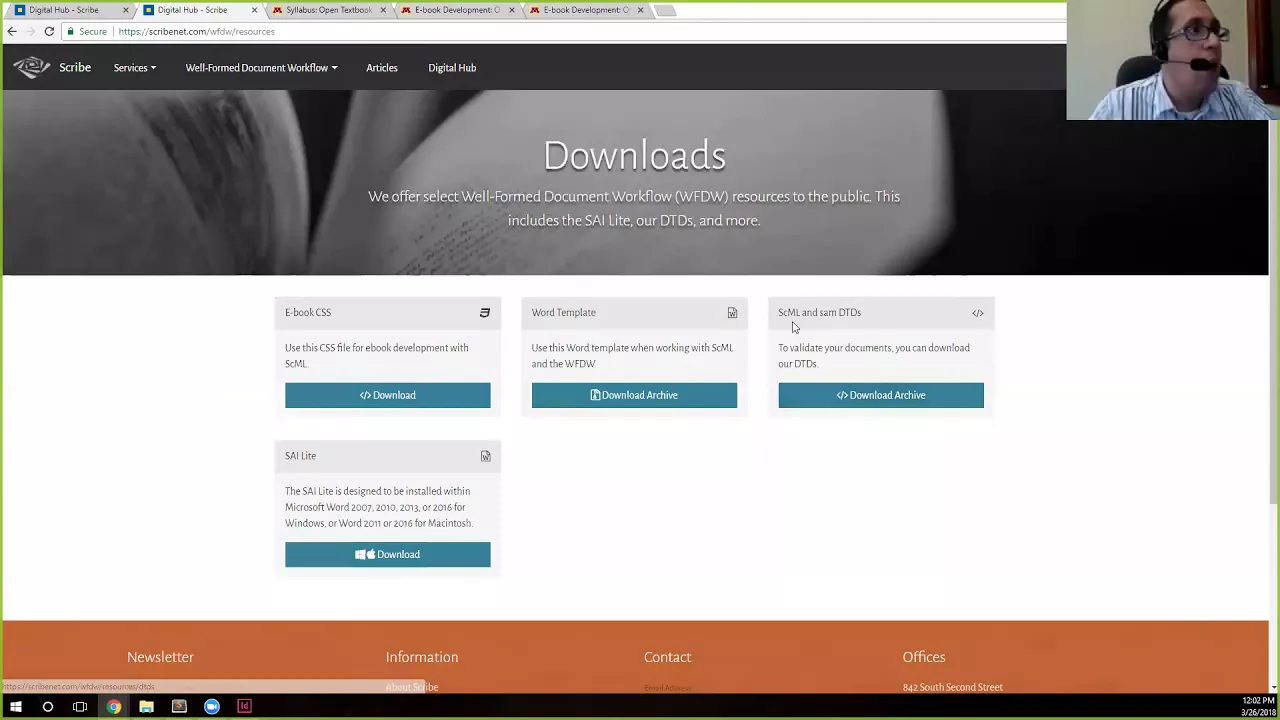Image resolution: width=1280 pixels, height=720 pixels.
Task: Close the Syllabus: Open Textbook tab
Action: pos(383,10)
